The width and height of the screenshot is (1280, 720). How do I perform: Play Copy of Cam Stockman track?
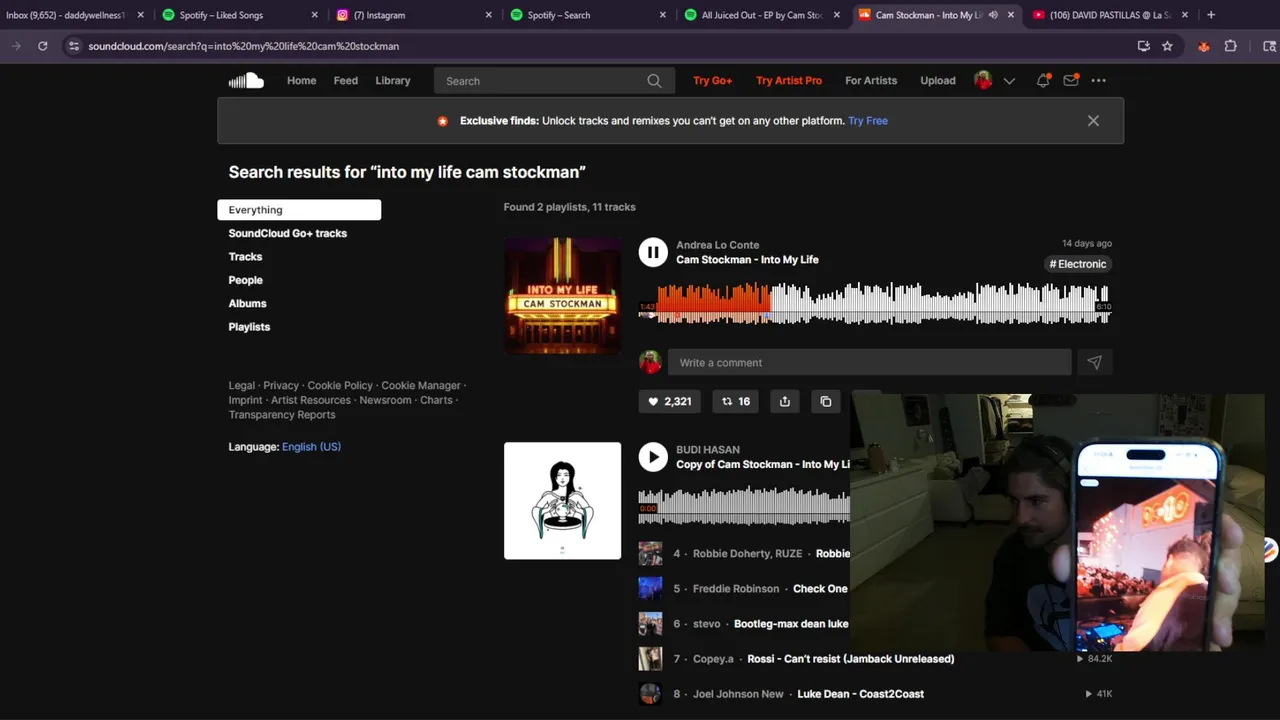(653, 457)
